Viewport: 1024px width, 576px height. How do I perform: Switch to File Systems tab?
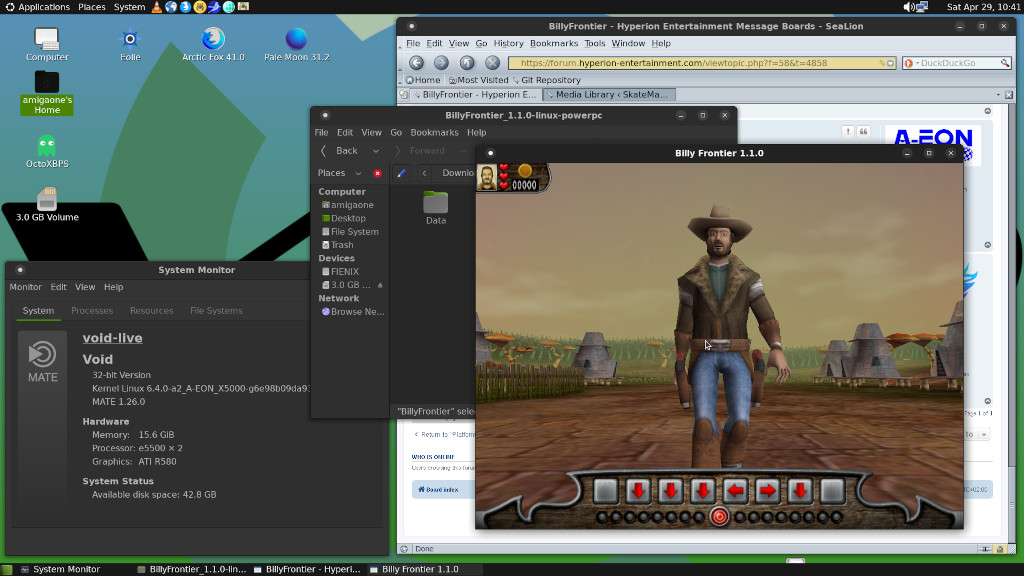[x=216, y=310]
